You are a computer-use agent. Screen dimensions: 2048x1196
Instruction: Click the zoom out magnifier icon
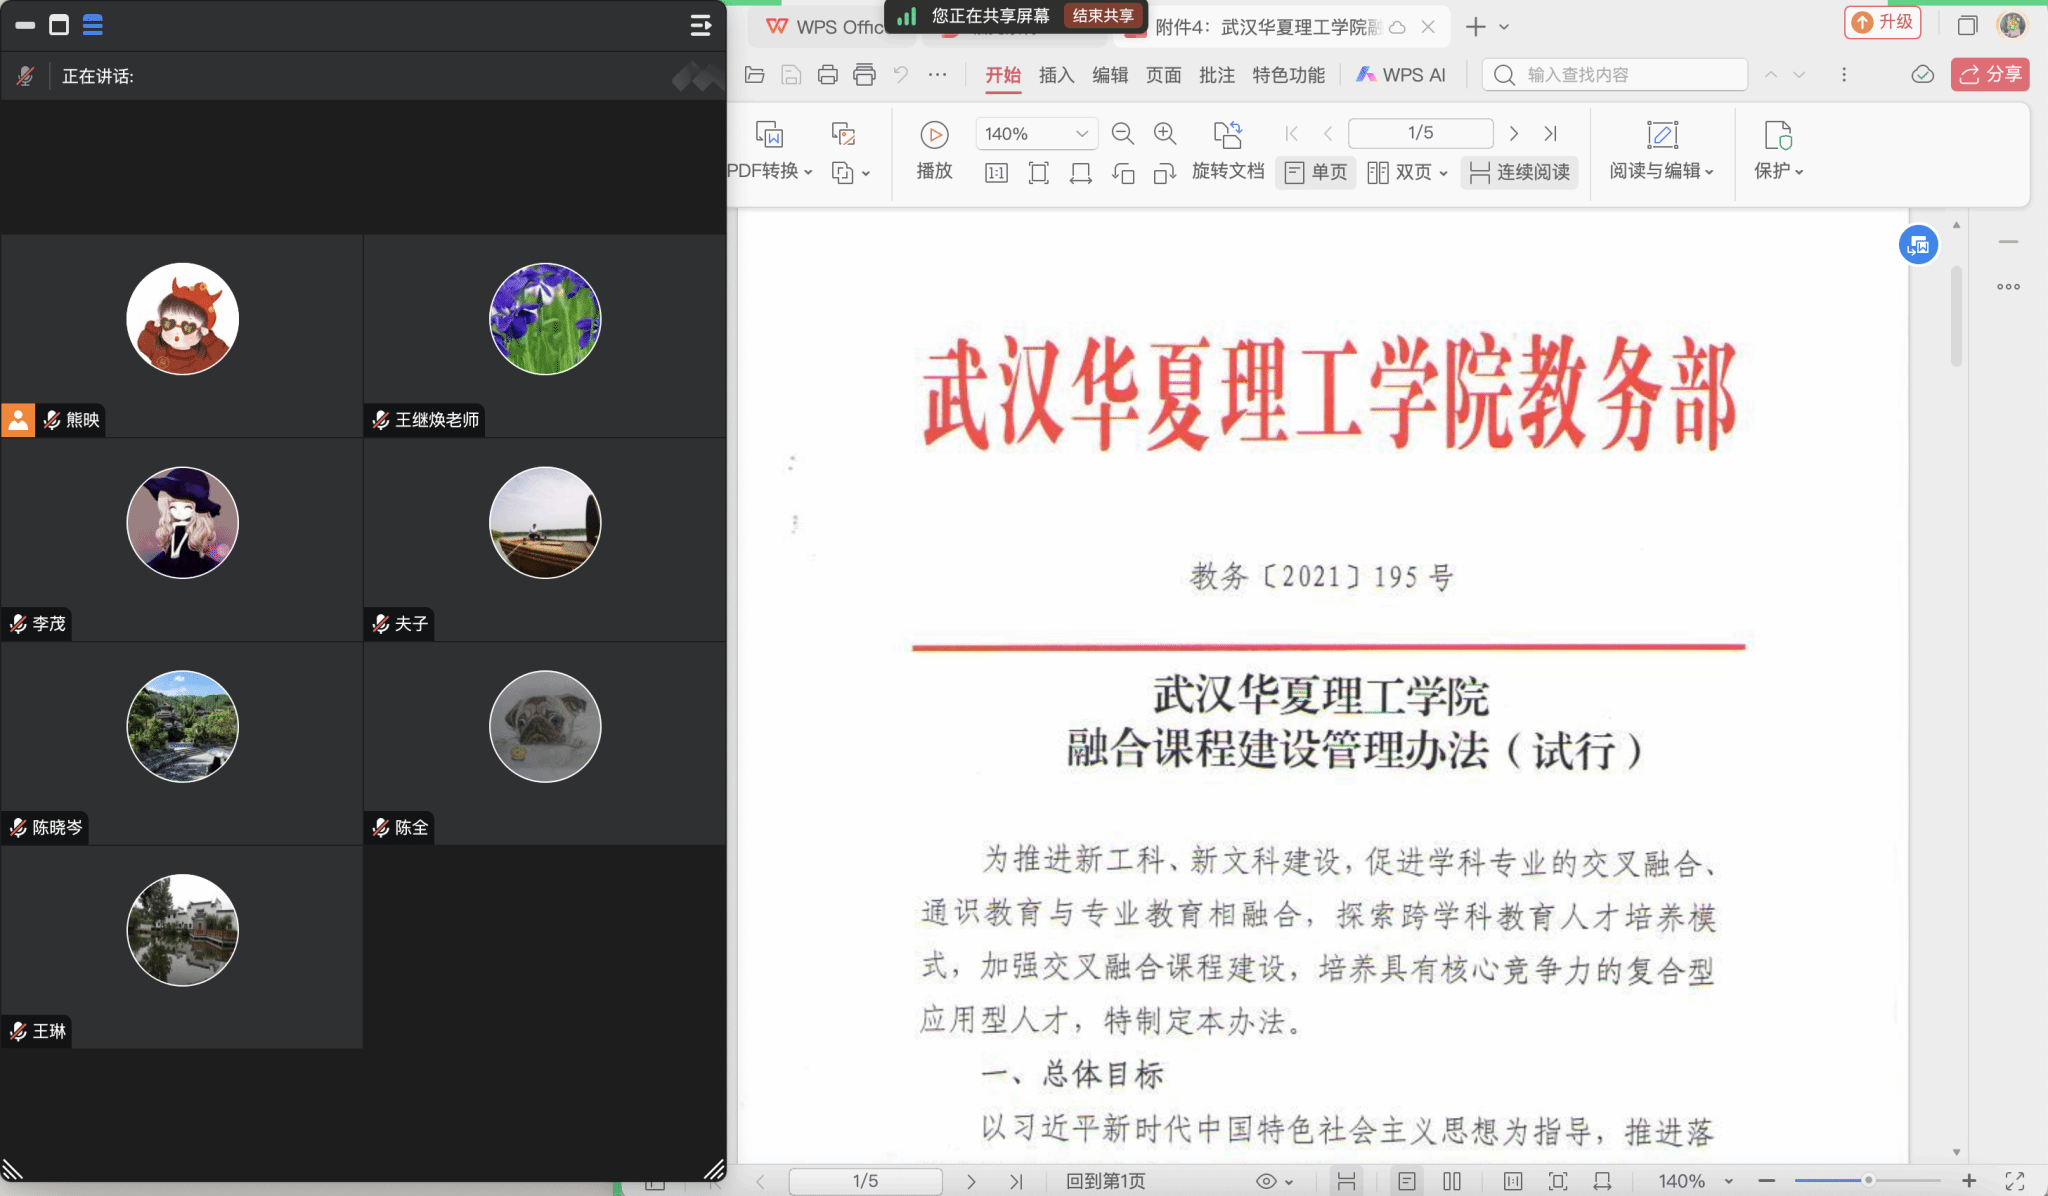pos(1122,134)
